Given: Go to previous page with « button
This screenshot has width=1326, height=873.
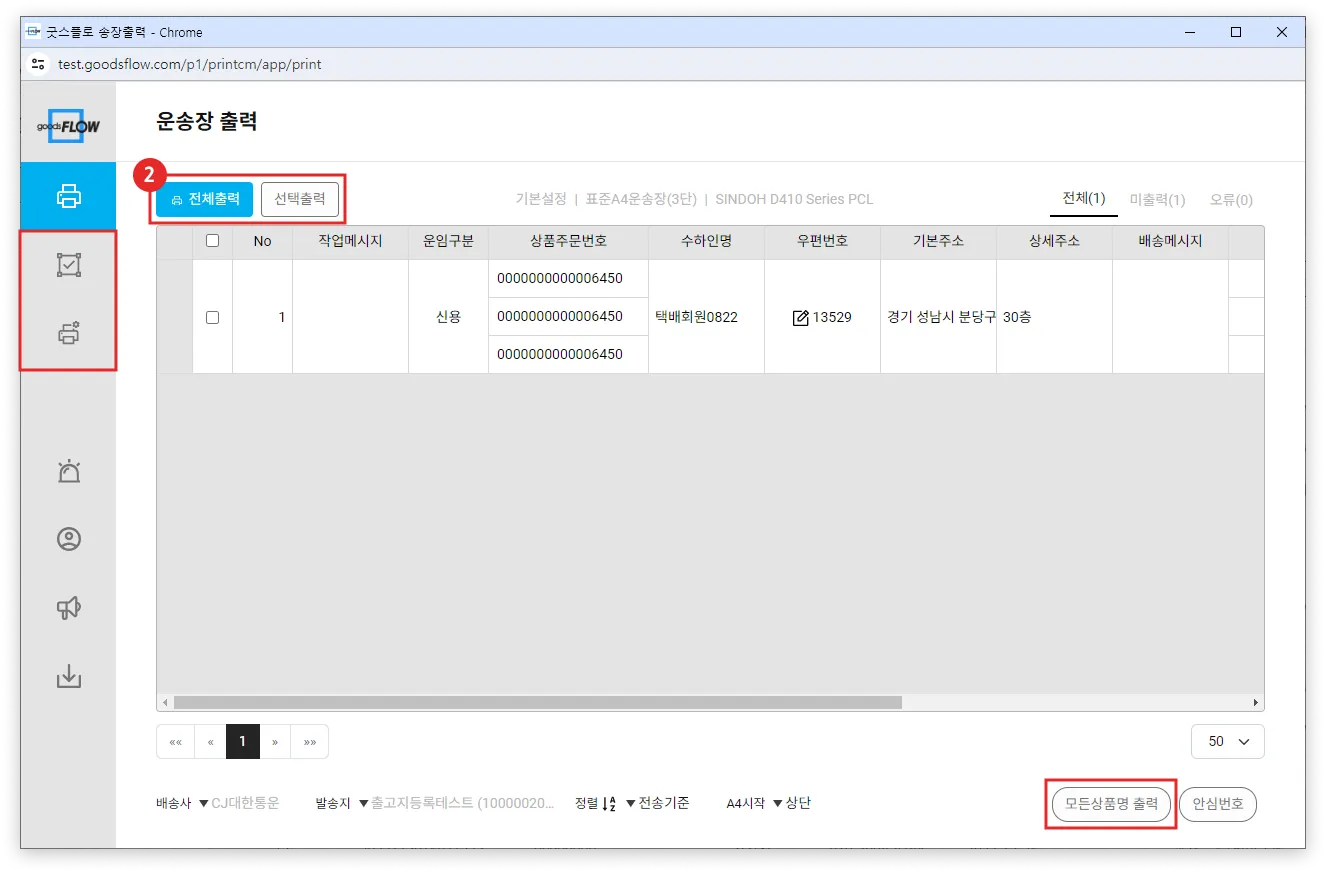Looking at the screenshot, I should tap(210, 742).
